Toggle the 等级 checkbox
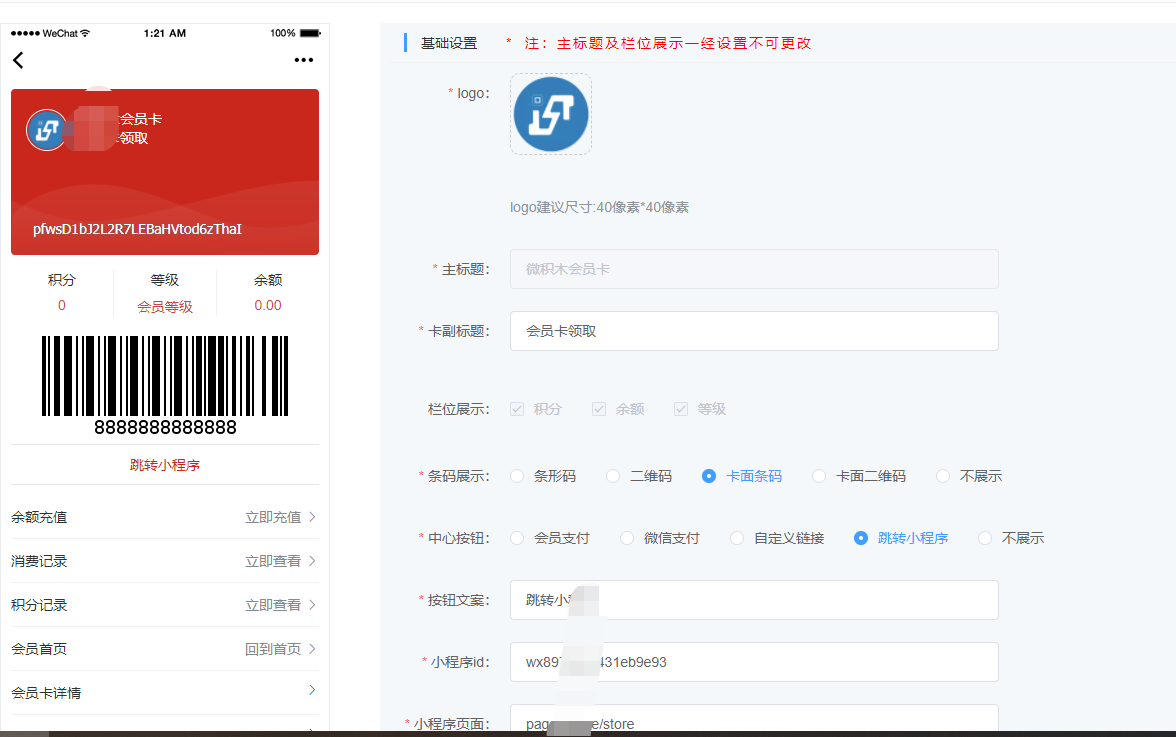 click(680, 409)
